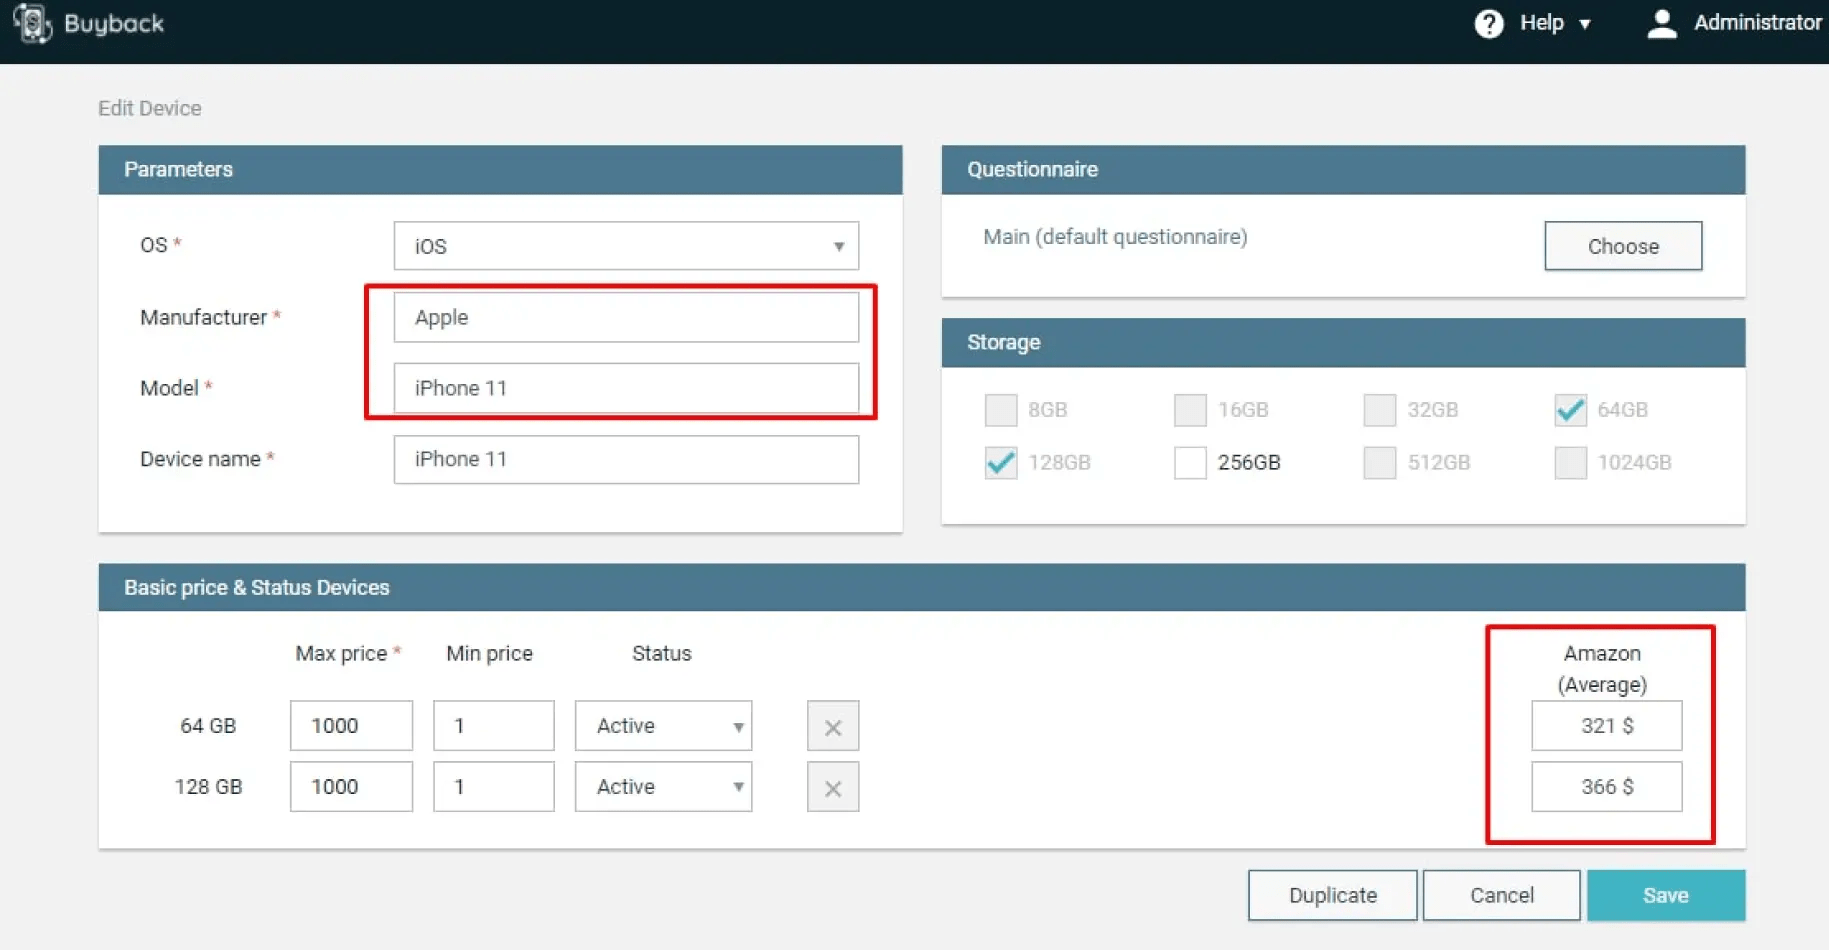1829x950 pixels.
Task: Uncheck the 64GB storage checkbox
Action: pyautogui.click(x=1570, y=410)
